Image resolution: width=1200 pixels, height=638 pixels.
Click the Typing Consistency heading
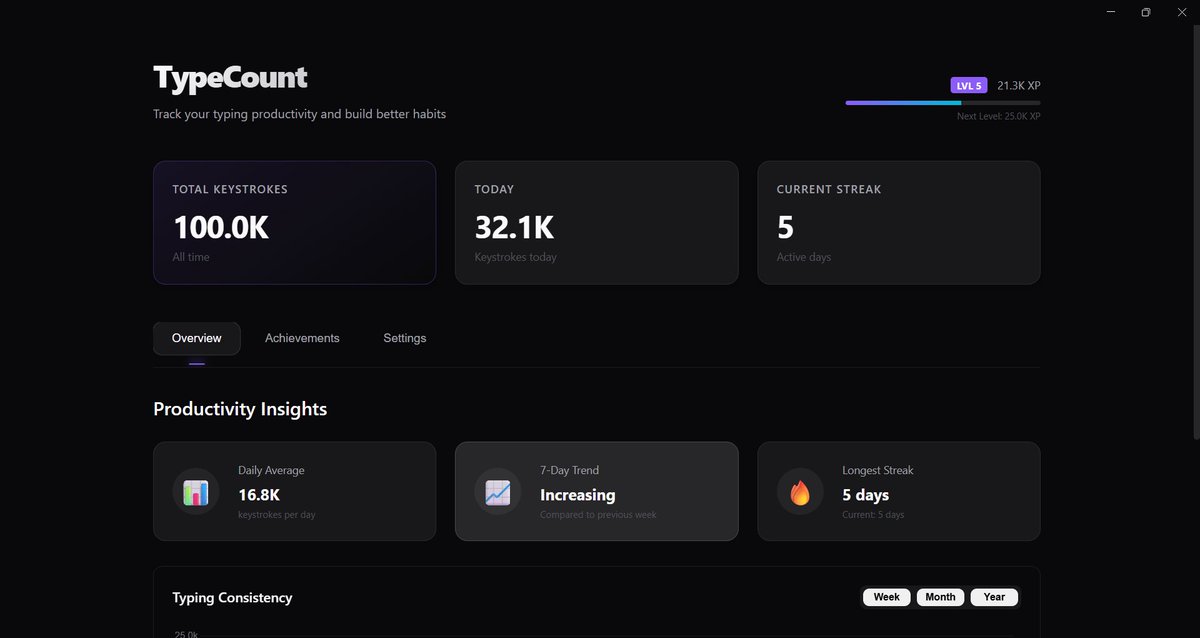click(x=232, y=598)
